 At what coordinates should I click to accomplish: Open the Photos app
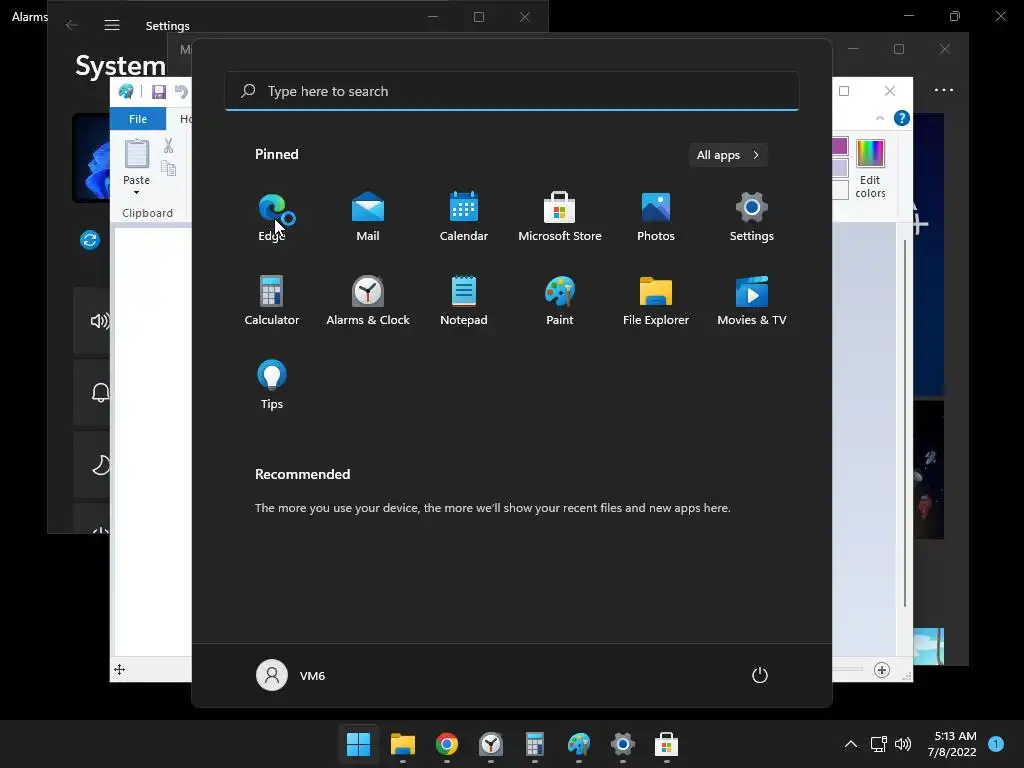click(x=656, y=217)
